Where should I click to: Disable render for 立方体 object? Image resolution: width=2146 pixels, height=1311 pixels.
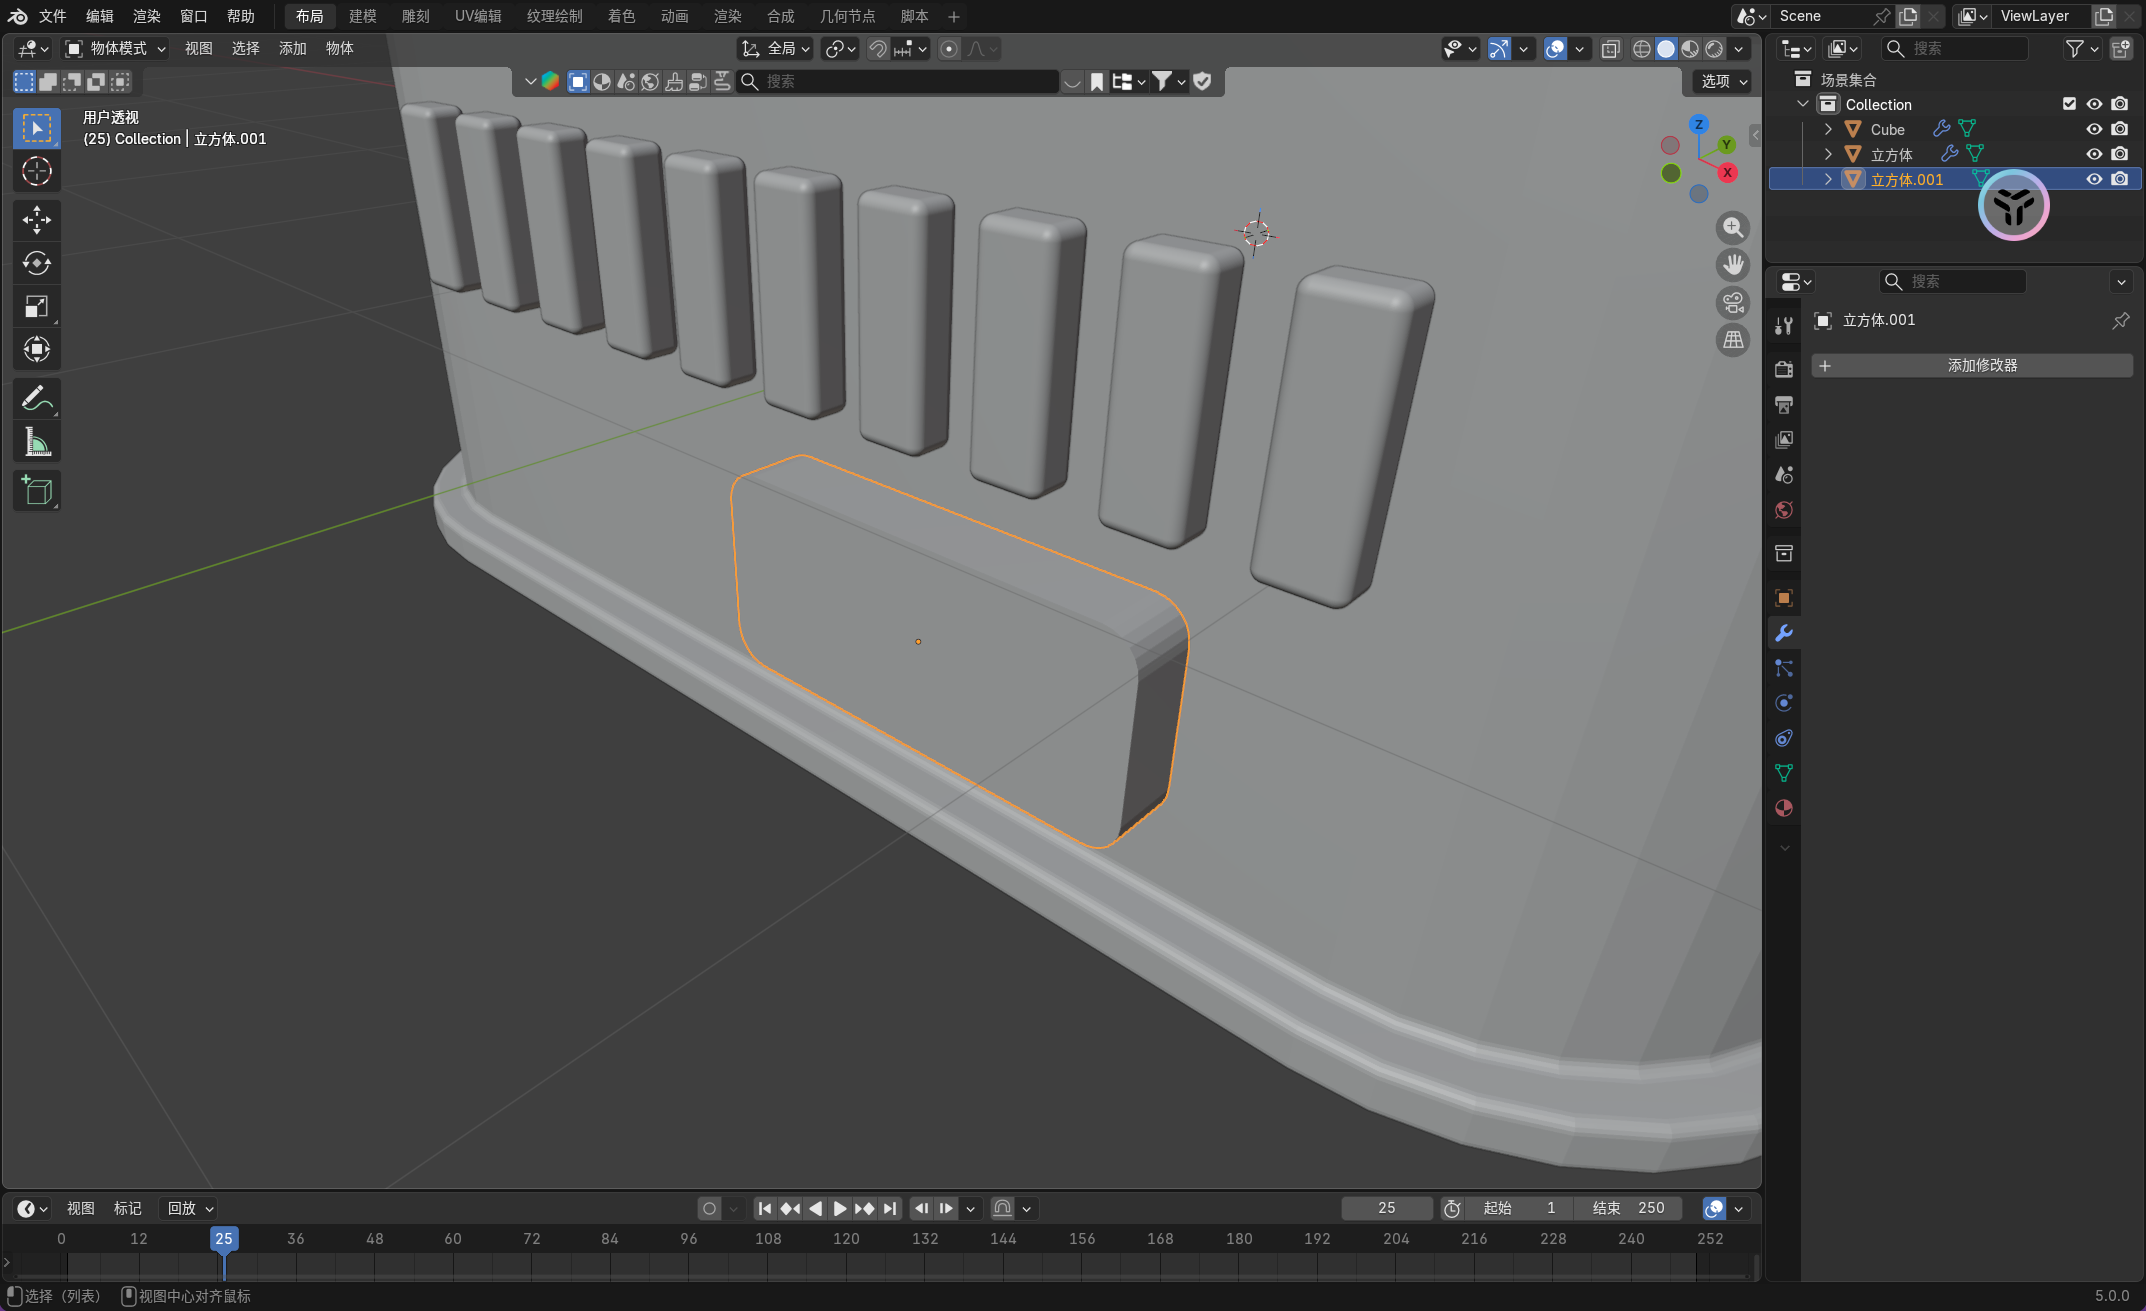2119,154
